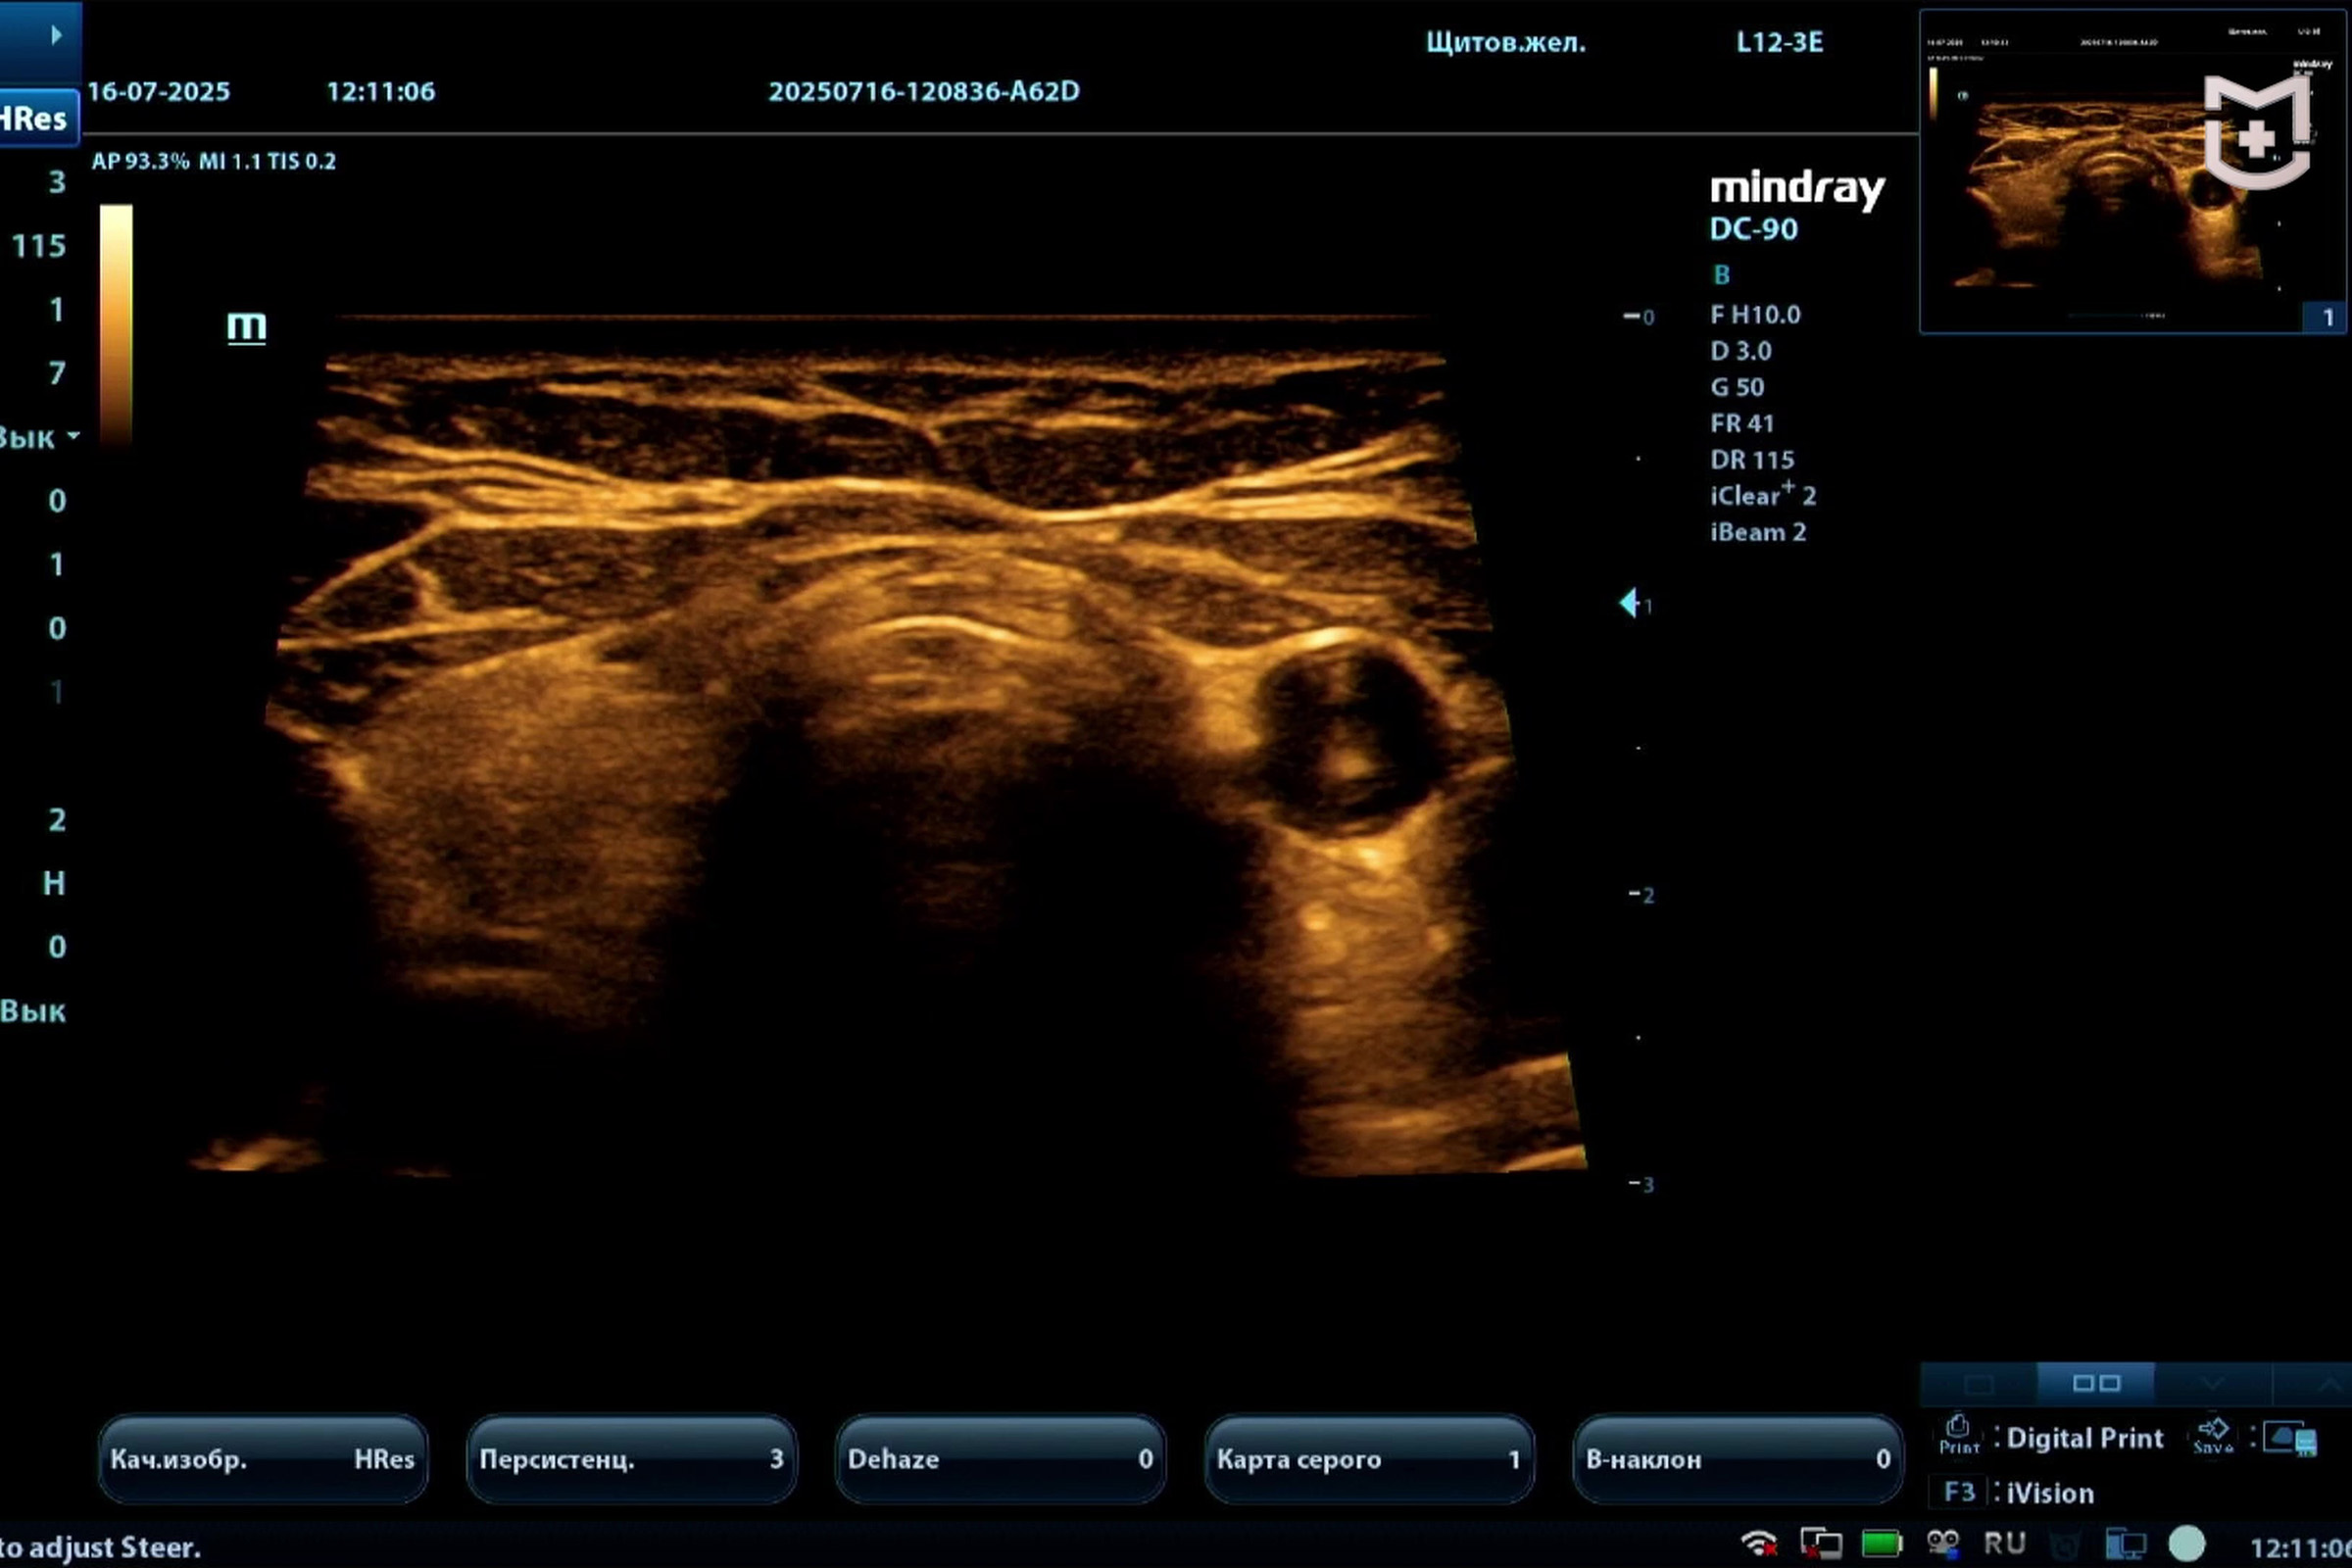Expand the side menu using the top-left arrow

click(55, 35)
